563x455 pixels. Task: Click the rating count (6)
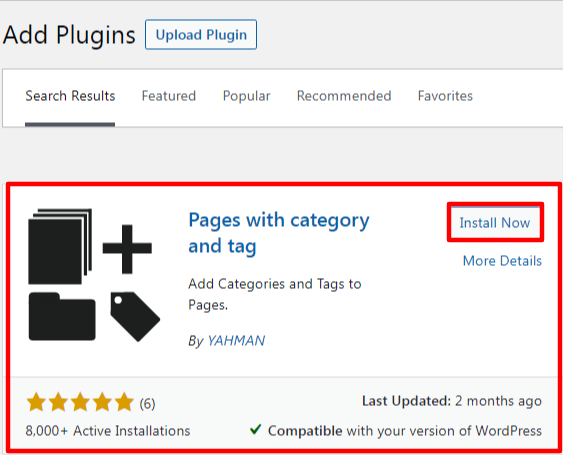147,404
